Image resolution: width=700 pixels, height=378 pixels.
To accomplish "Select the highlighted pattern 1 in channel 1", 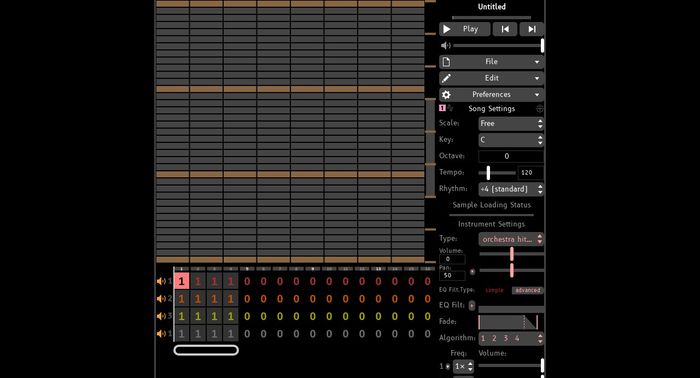I will pyautogui.click(x=181, y=281).
